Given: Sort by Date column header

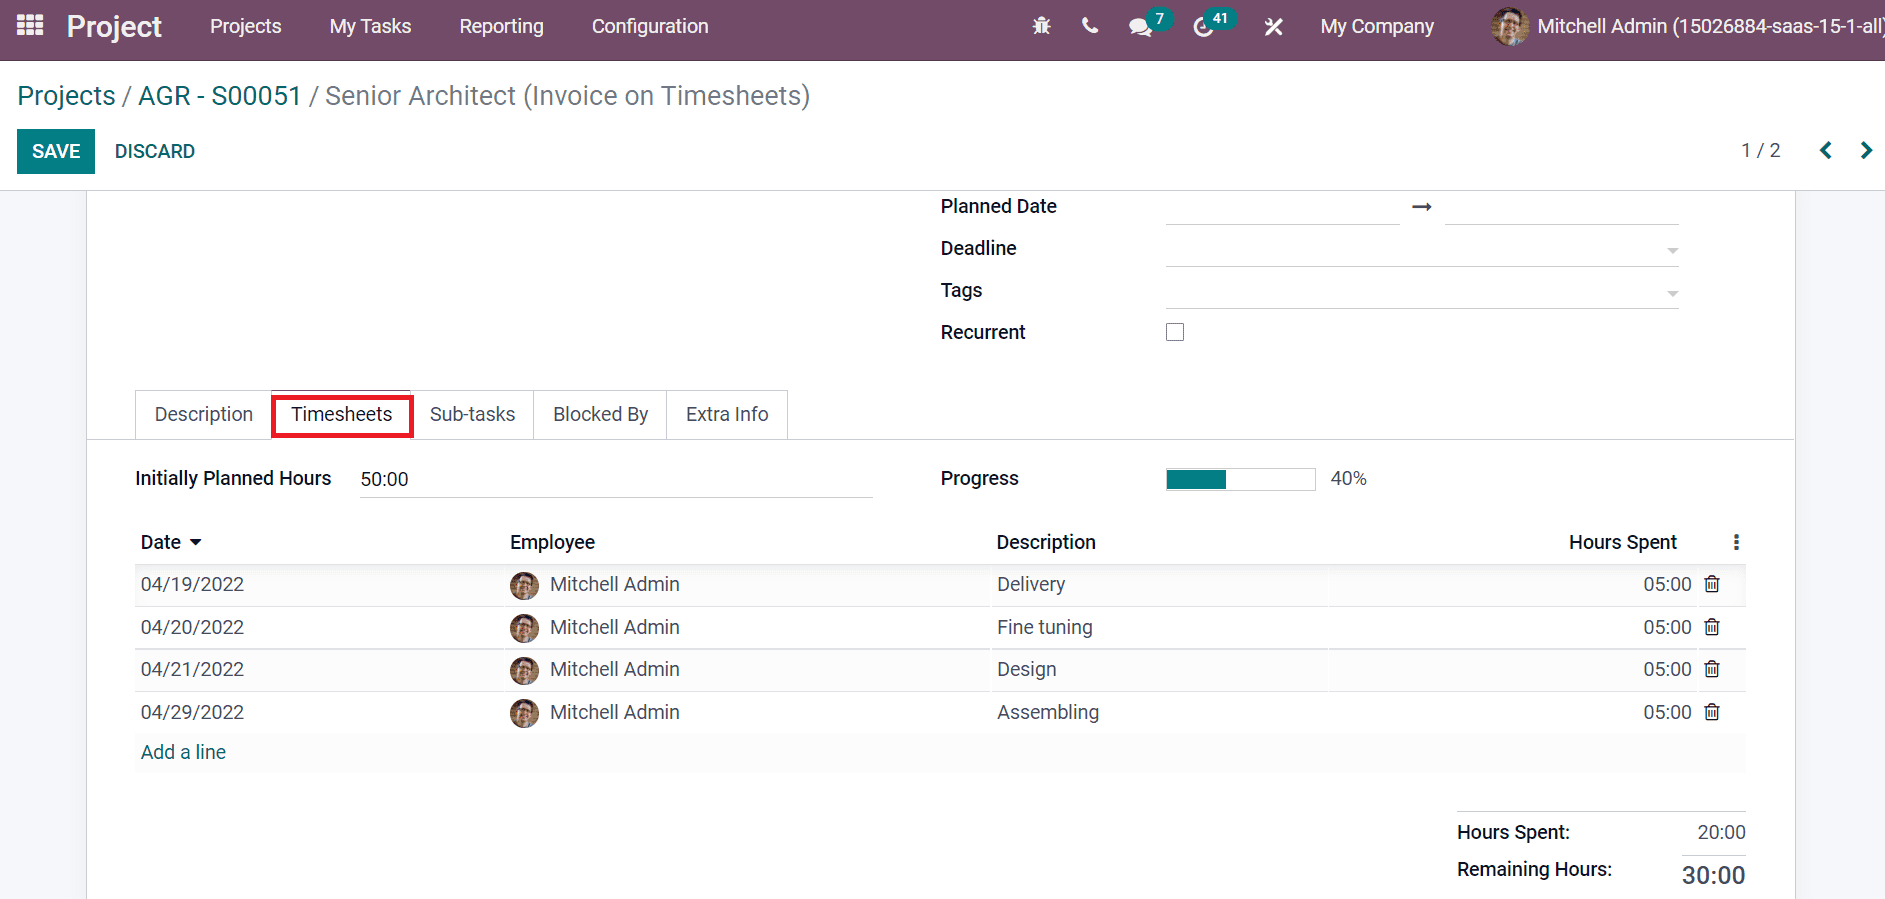Looking at the screenshot, I should [x=171, y=542].
